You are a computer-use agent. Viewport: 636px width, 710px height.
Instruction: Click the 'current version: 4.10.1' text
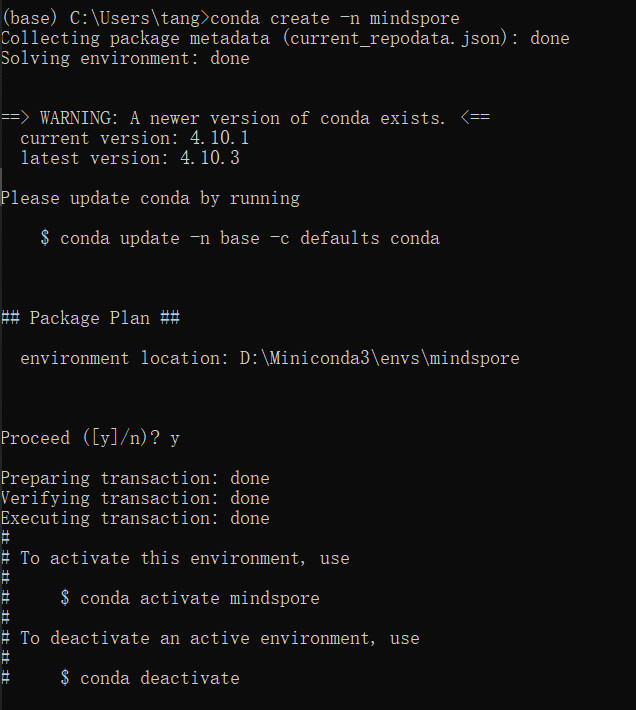[135, 138]
